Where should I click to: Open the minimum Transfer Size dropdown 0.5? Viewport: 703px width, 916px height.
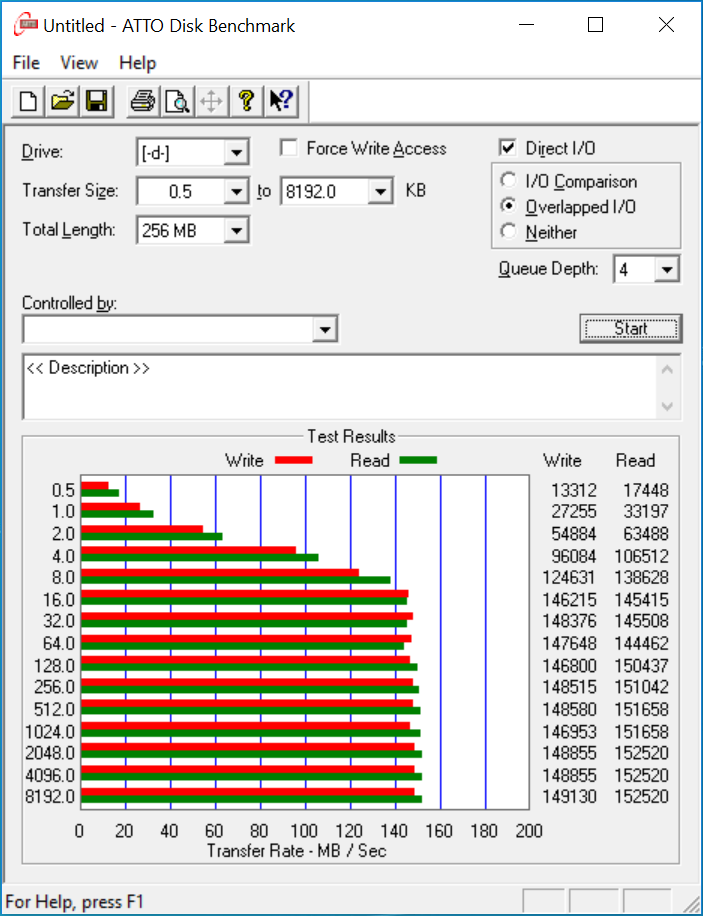(236, 192)
